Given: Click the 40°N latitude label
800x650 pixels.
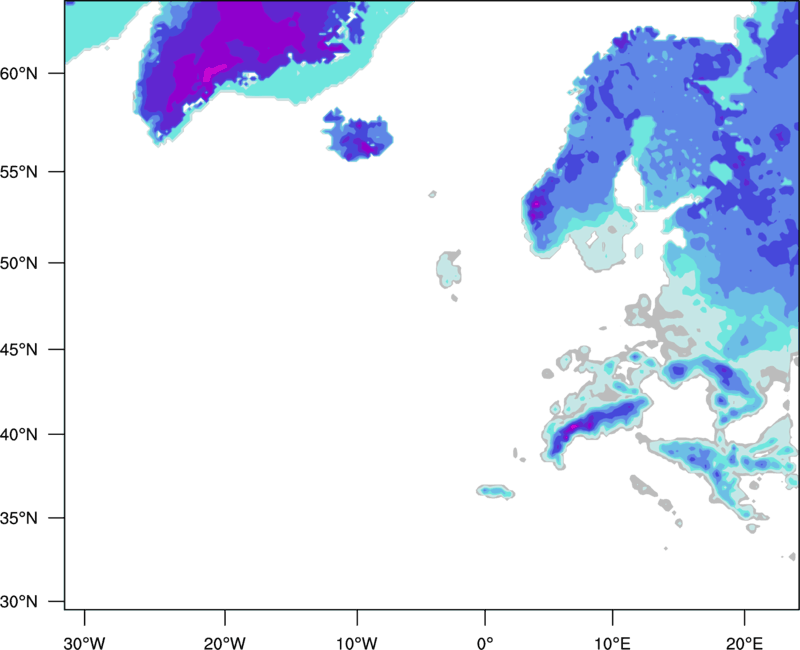Looking at the screenshot, I should (19, 435).
